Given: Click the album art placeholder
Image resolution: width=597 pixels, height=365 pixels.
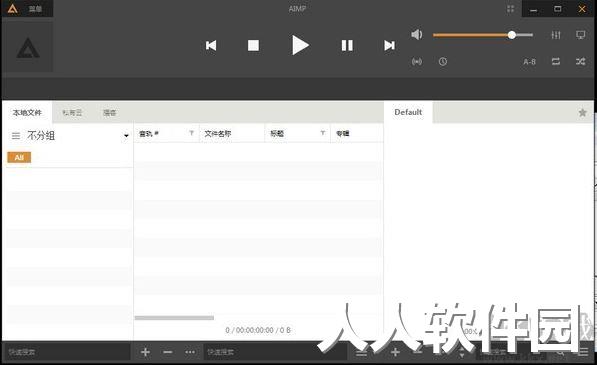Looking at the screenshot, I should point(28,48).
